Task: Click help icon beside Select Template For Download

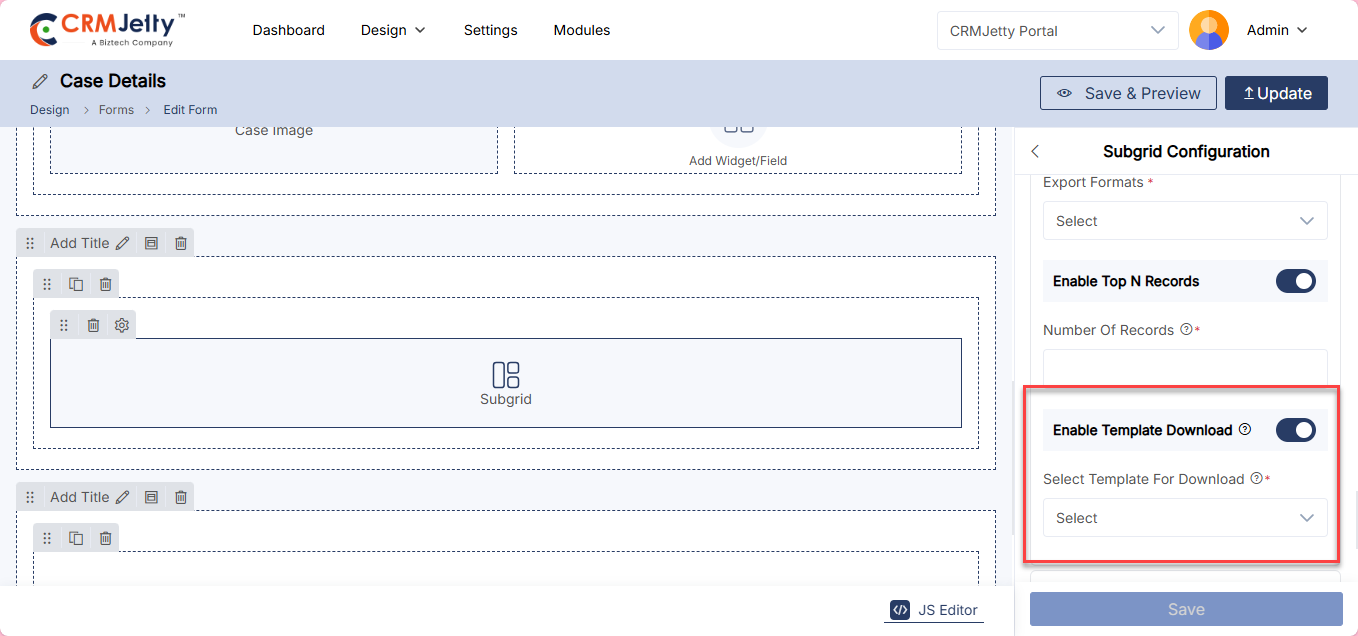Action: pyautogui.click(x=1256, y=478)
